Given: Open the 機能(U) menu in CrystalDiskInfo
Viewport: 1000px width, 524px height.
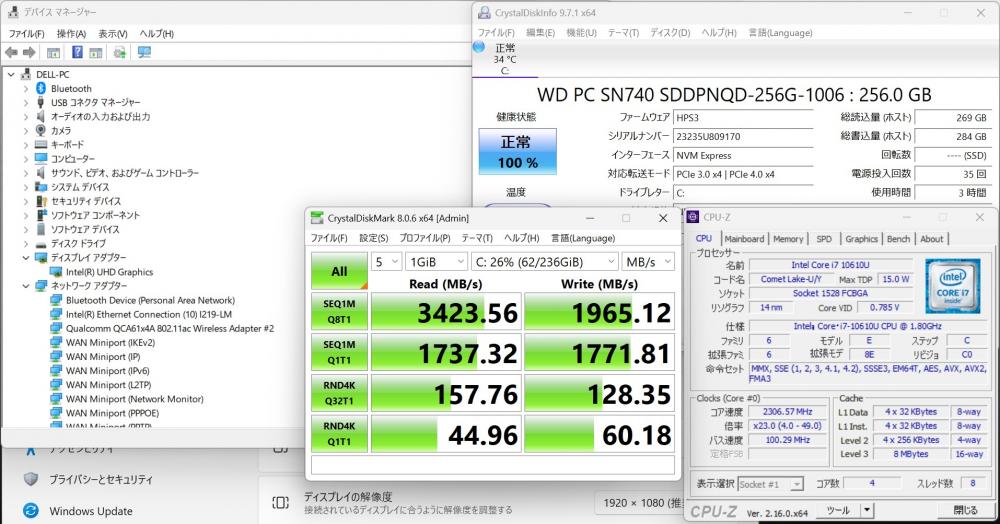Looking at the screenshot, I should (x=581, y=32).
